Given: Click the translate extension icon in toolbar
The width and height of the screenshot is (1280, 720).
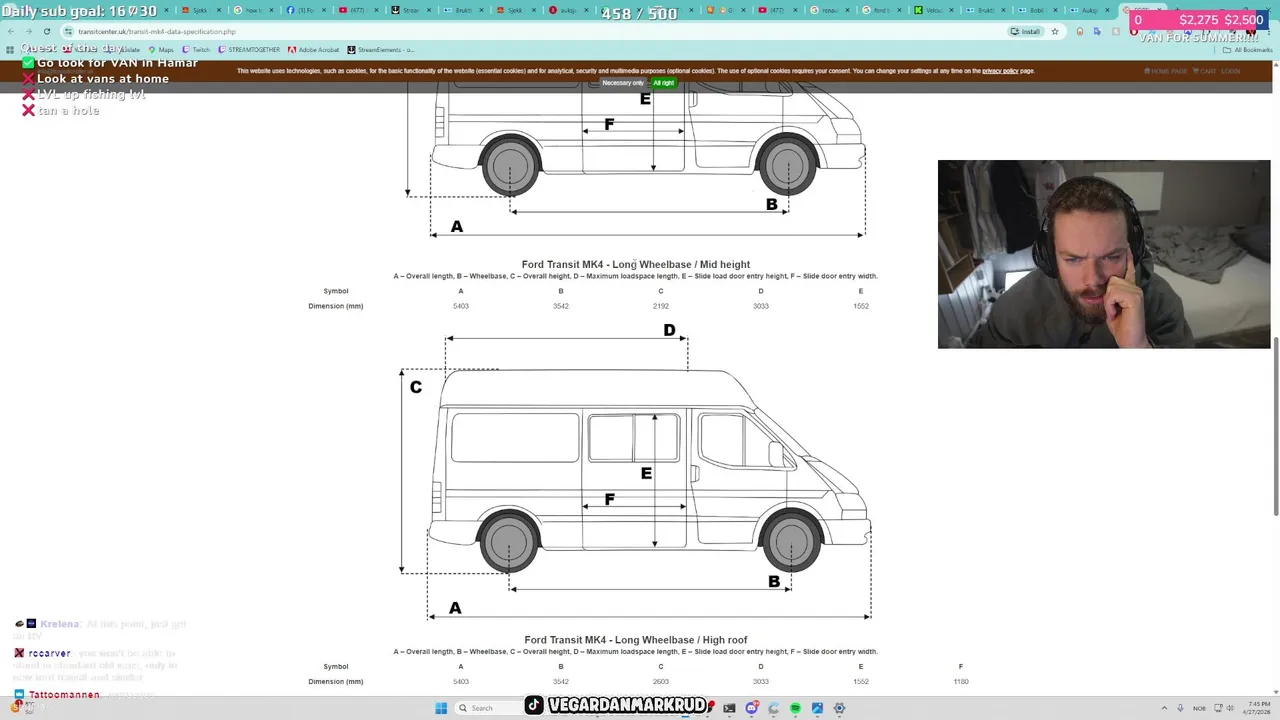Looking at the screenshot, I should pos(1097,31).
